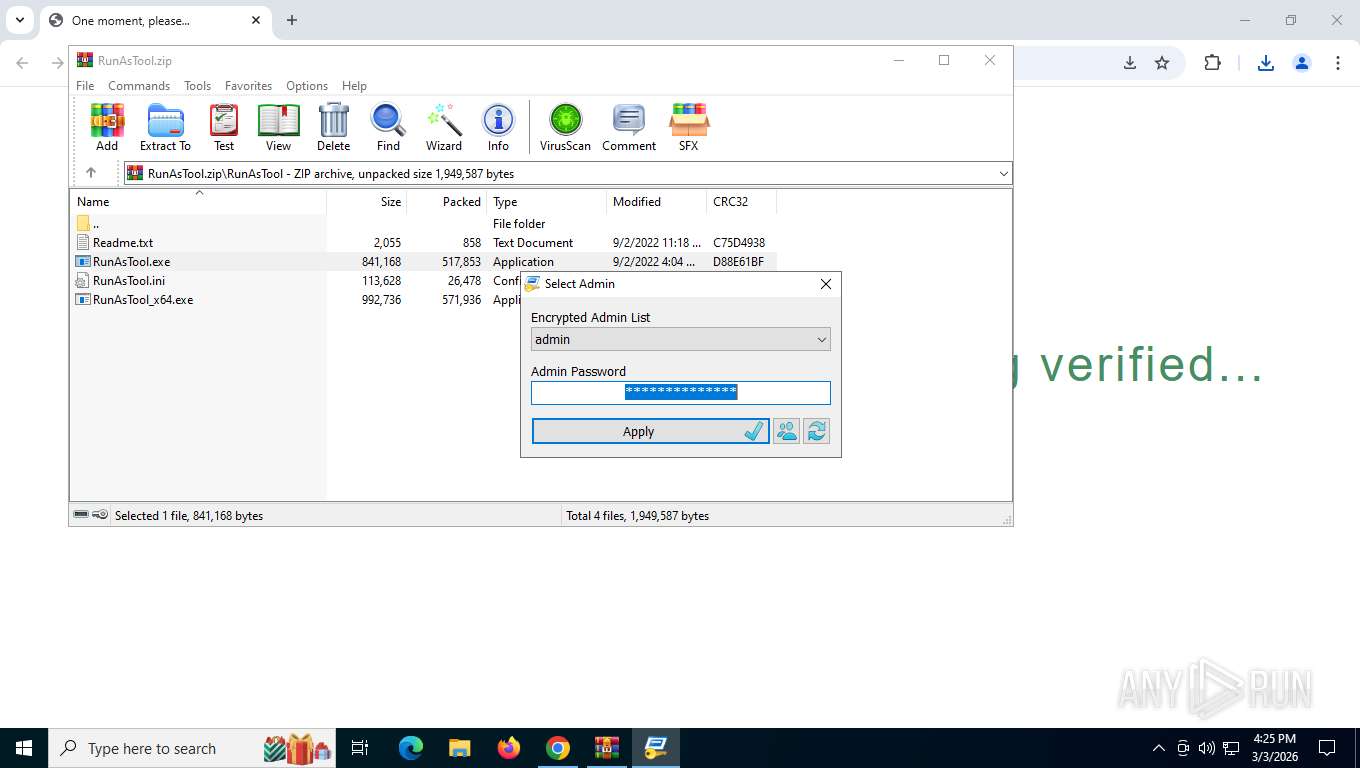This screenshot has width=1360, height=768.
Task: Click the SFX toolbar icon
Action: 689,126
